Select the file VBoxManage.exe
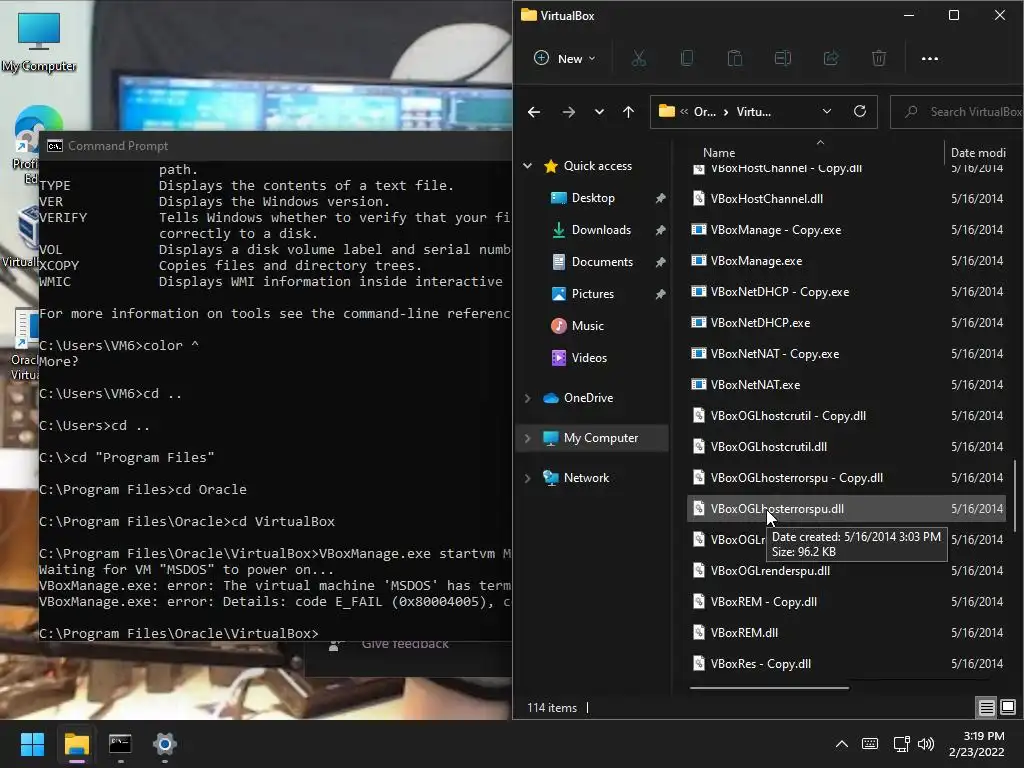 point(756,261)
